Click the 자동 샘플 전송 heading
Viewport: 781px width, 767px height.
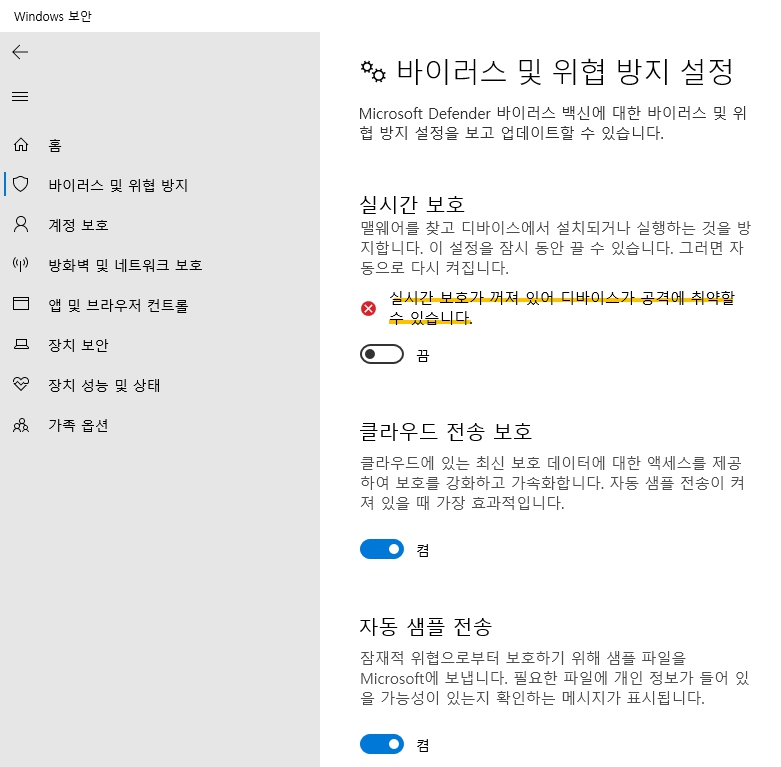pyautogui.click(x=426, y=627)
